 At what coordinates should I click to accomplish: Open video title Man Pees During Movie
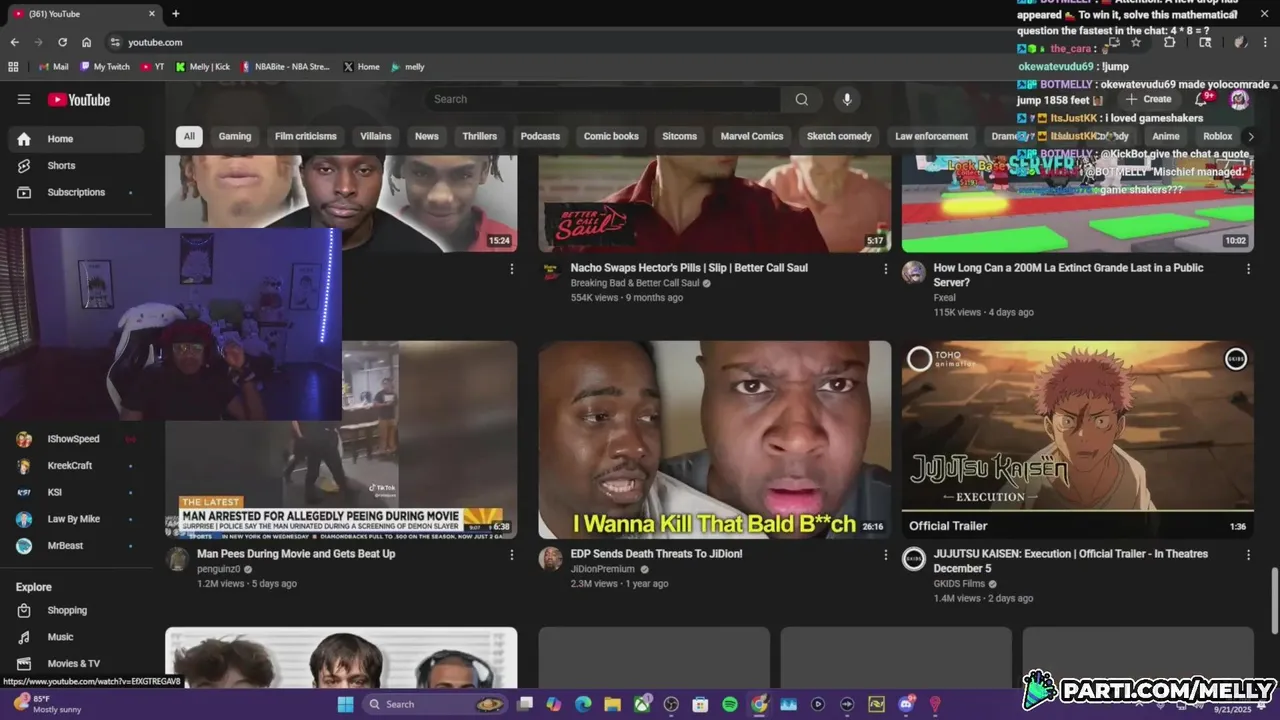[x=296, y=554]
